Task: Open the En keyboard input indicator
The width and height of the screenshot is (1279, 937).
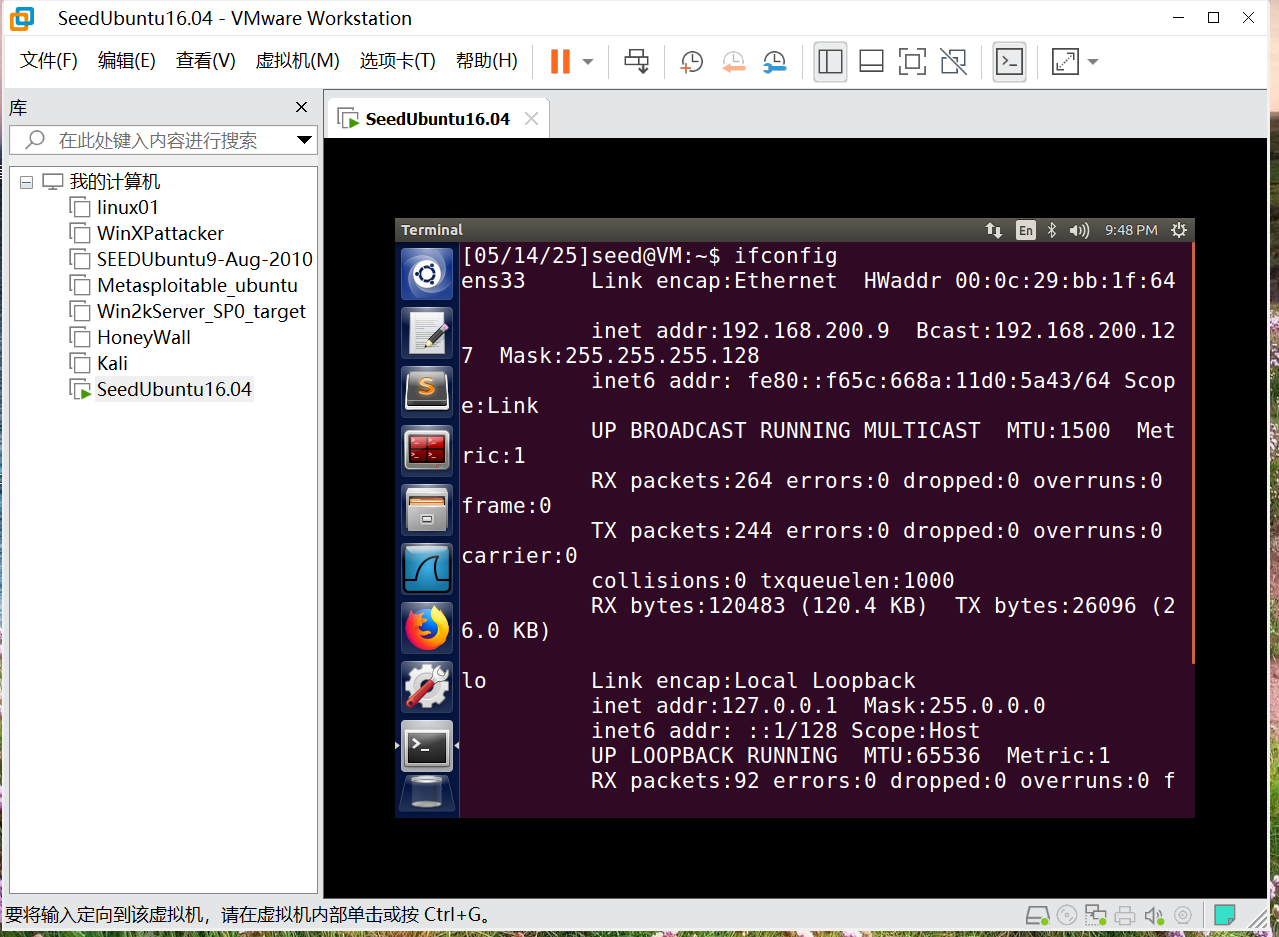Action: pos(1026,230)
